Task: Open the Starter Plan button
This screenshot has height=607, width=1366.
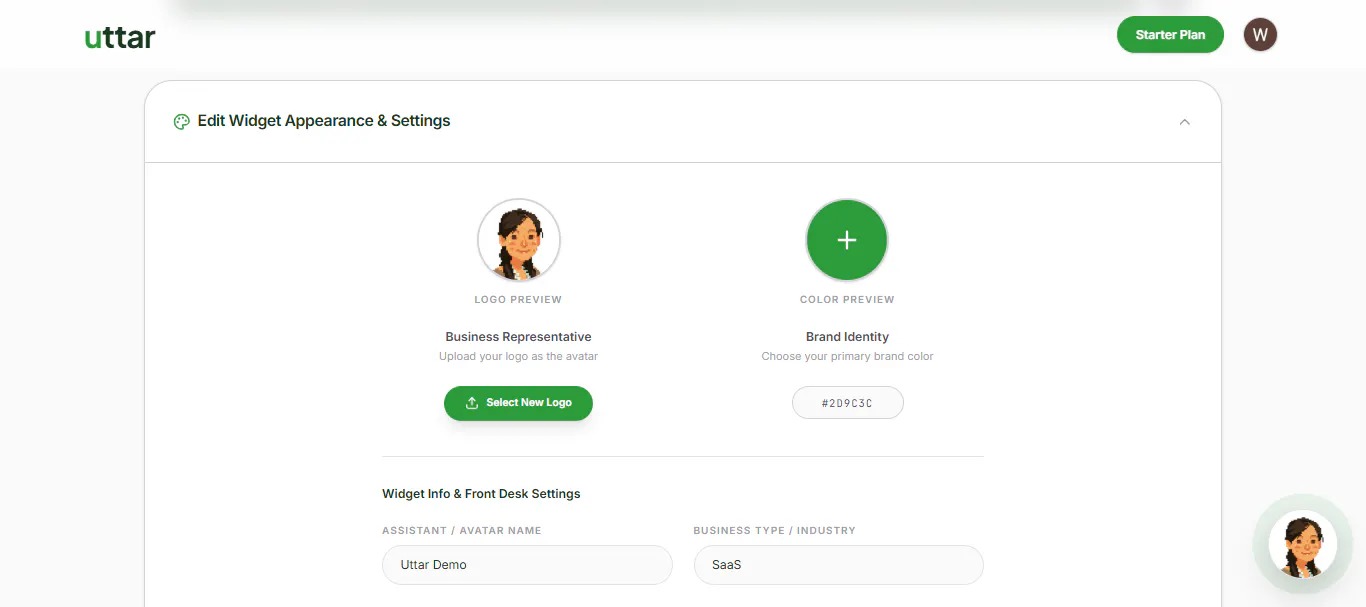Action: coord(1170,35)
